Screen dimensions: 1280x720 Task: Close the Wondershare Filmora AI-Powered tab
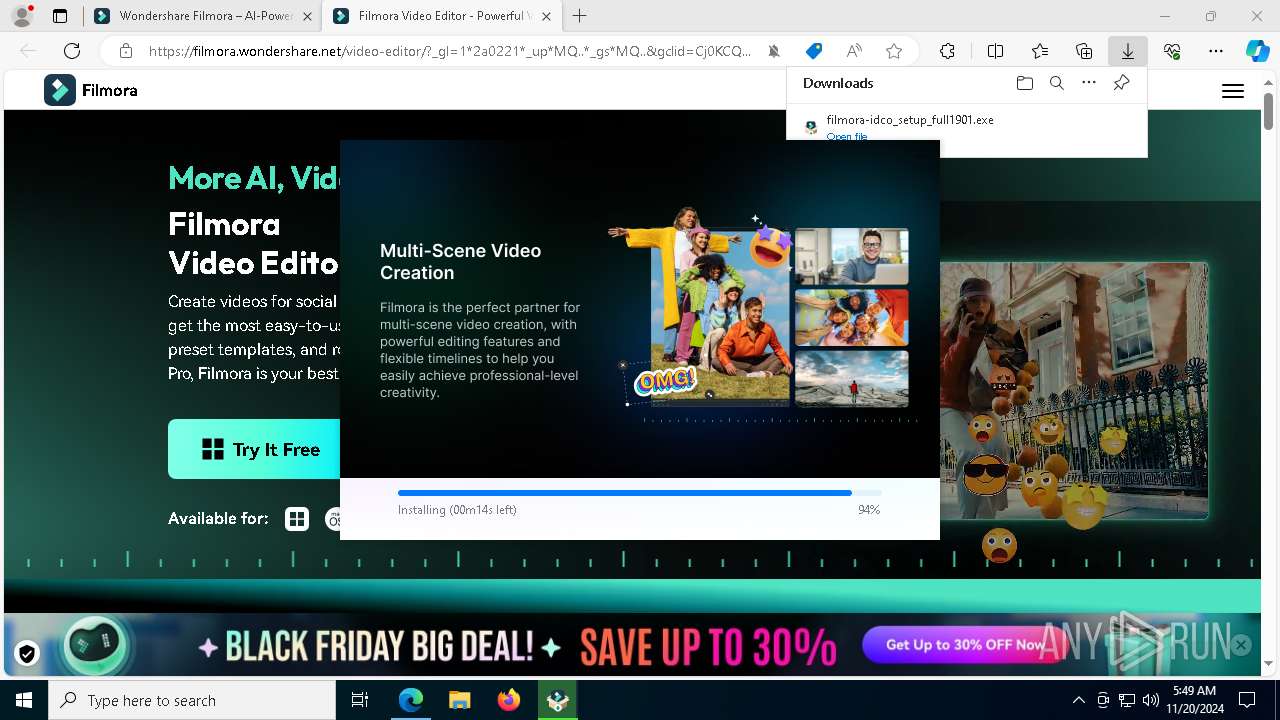coord(306,16)
